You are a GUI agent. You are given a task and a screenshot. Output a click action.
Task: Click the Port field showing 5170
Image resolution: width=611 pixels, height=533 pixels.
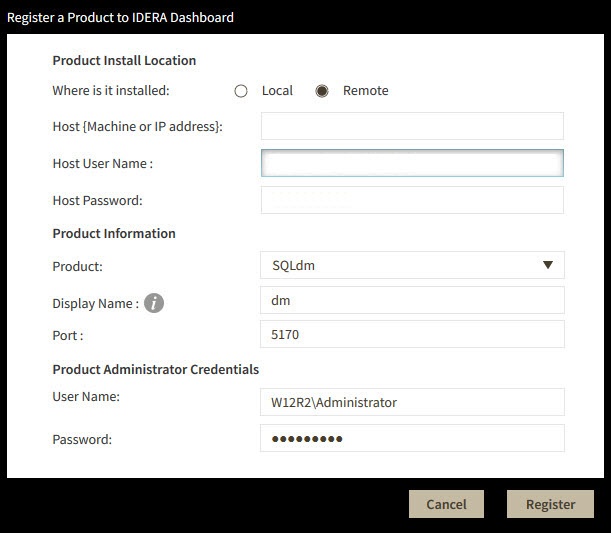click(x=412, y=334)
